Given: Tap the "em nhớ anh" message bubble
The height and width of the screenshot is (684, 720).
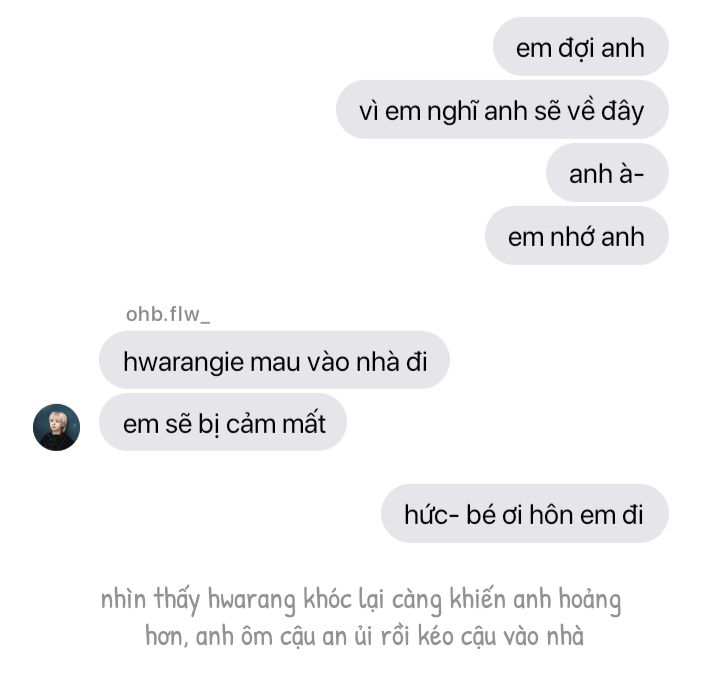Looking at the screenshot, I should tap(577, 235).
